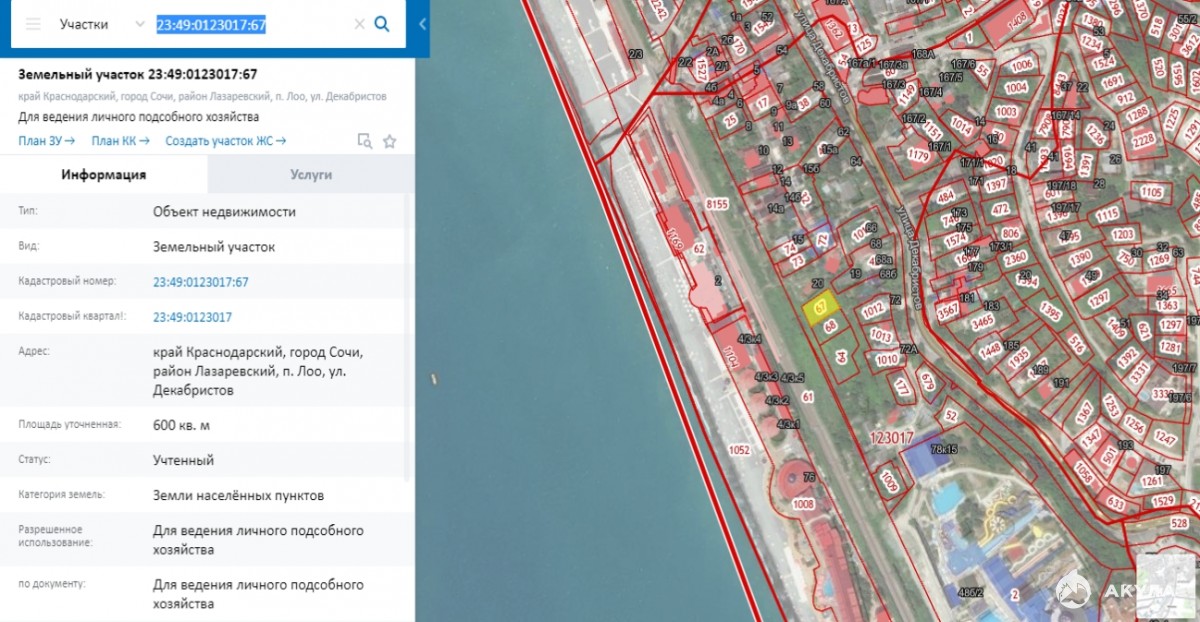
Task: Click the quarter label 123017 on the map
Action: tap(891, 438)
